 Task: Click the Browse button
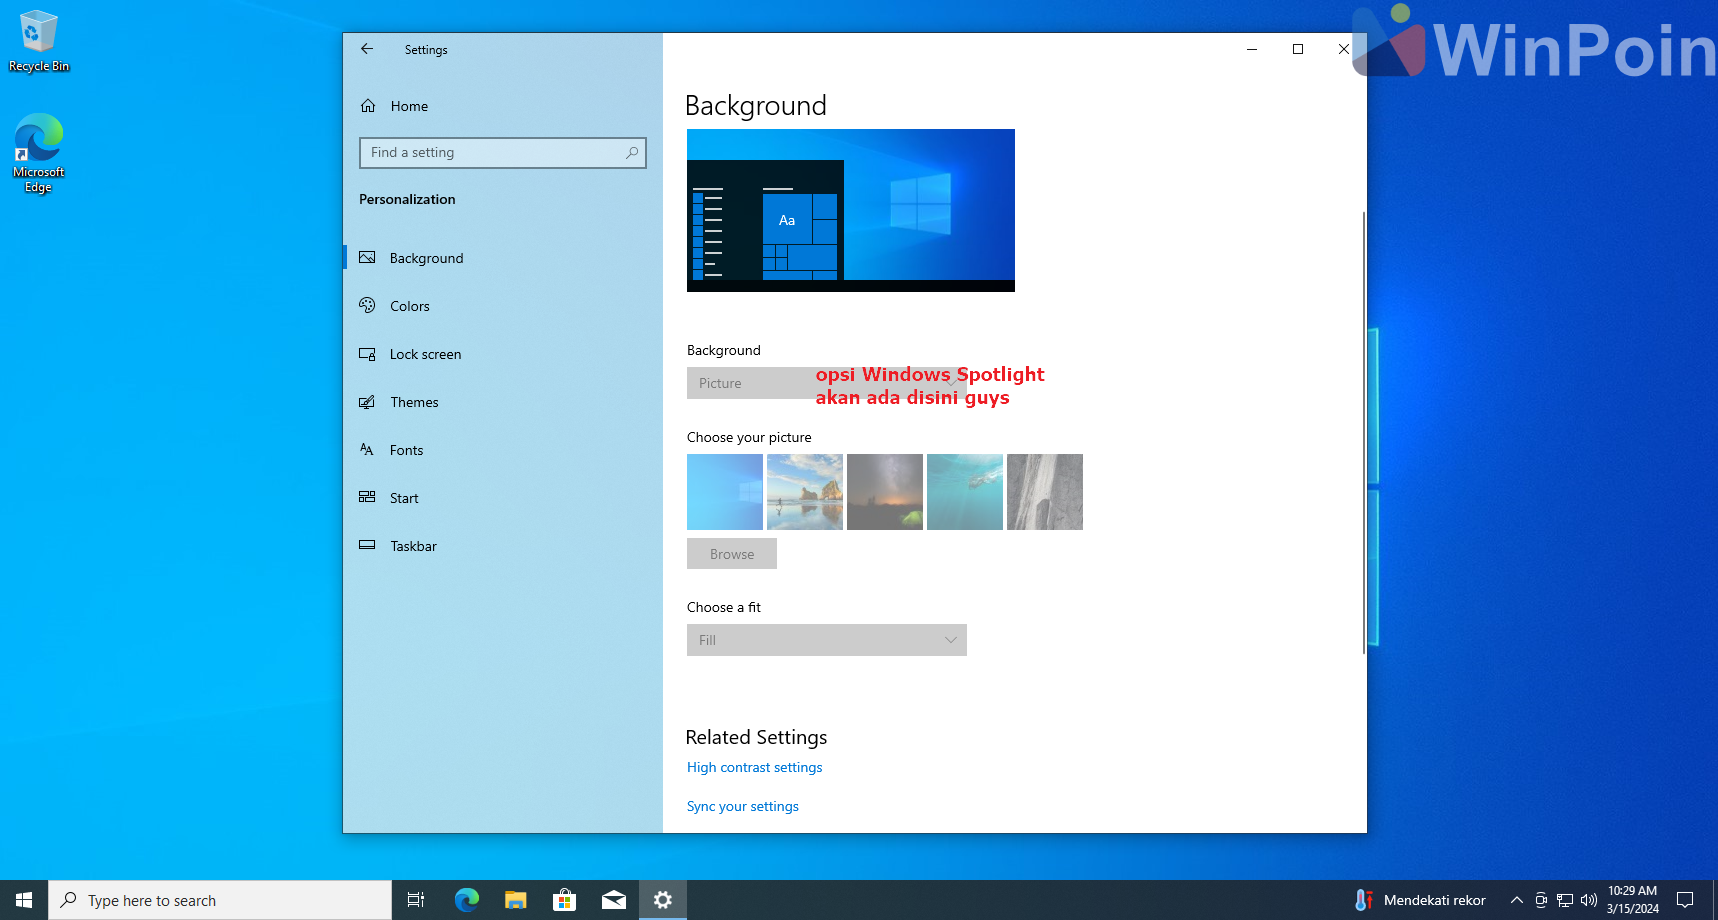coord(731,554)
